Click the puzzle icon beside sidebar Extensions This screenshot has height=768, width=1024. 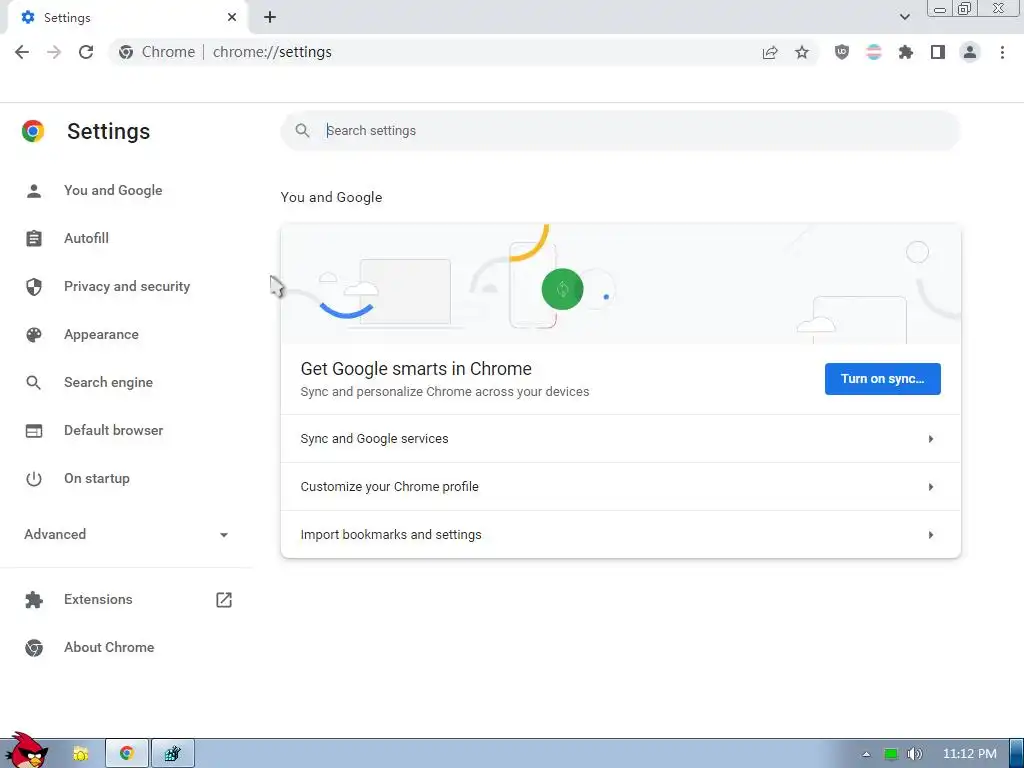34,600
